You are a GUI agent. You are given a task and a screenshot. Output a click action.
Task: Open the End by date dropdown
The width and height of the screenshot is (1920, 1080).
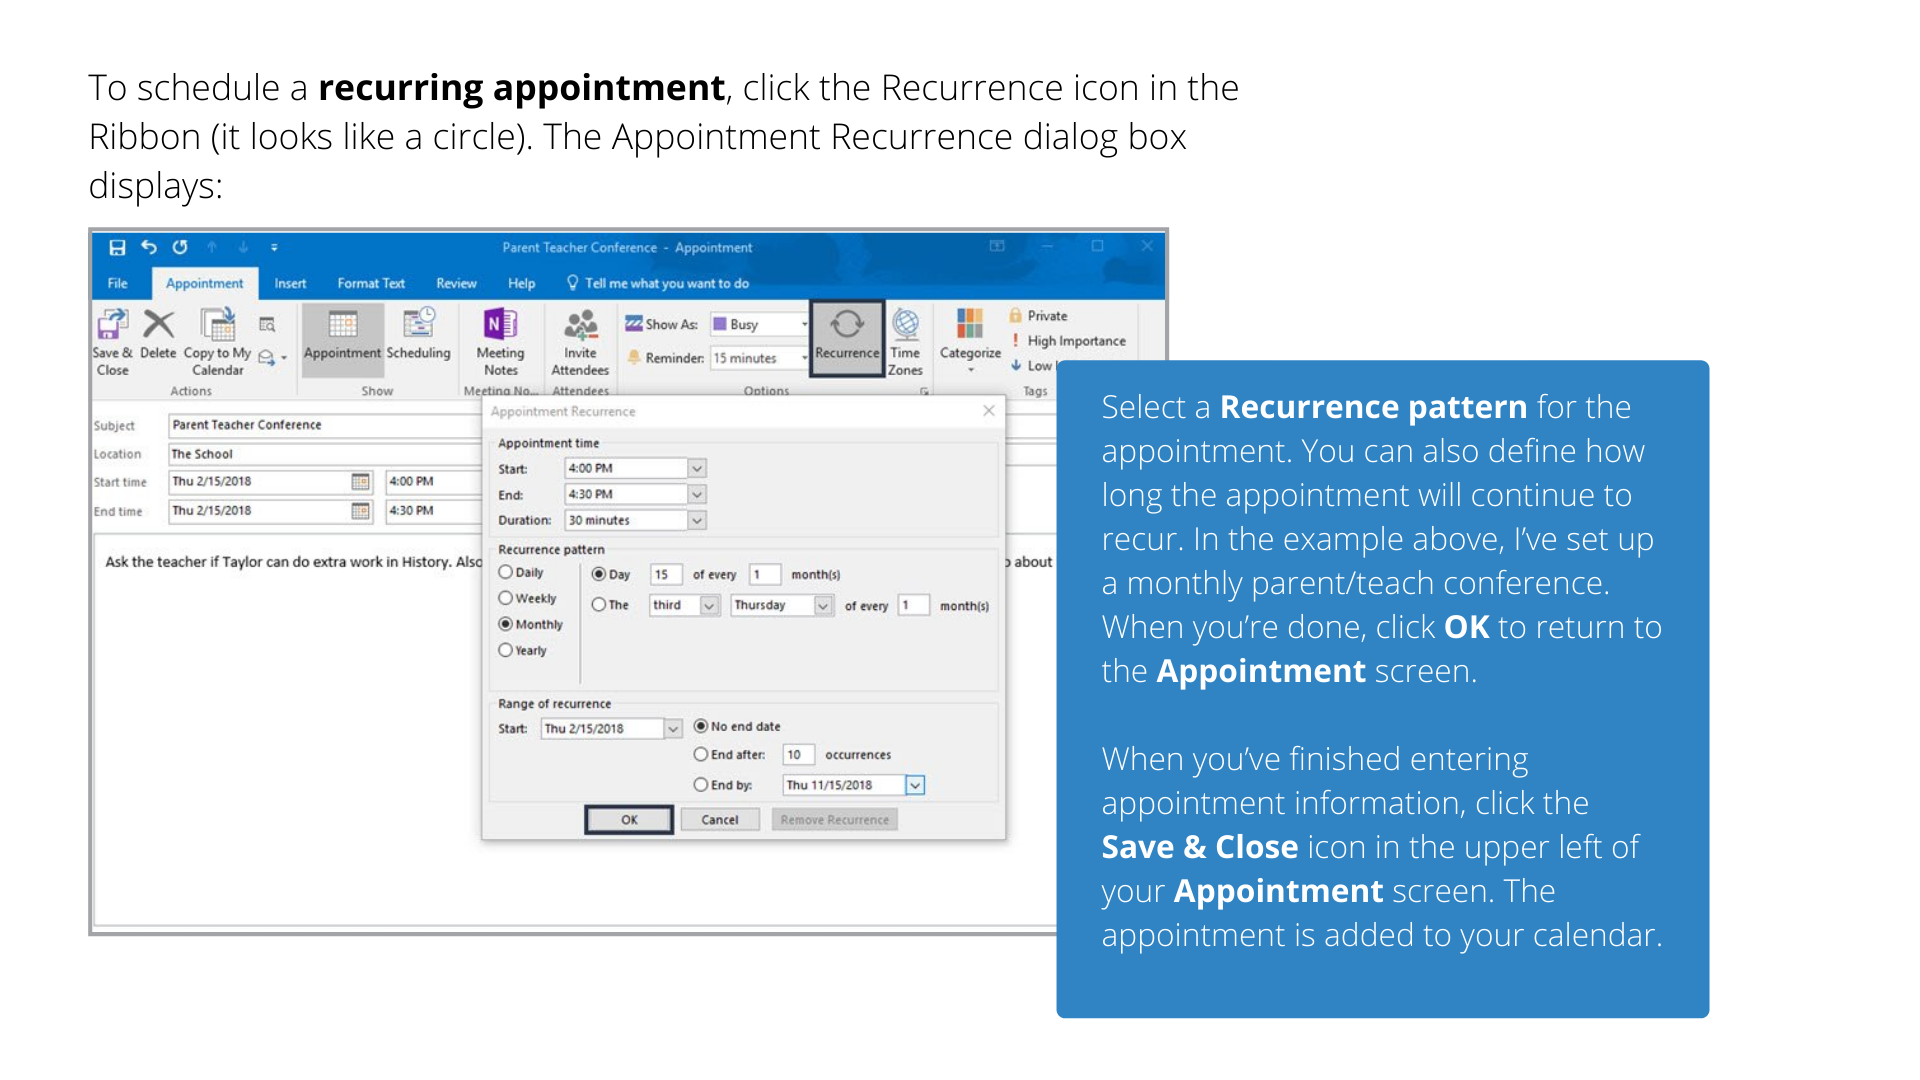[x=915, y=785]
